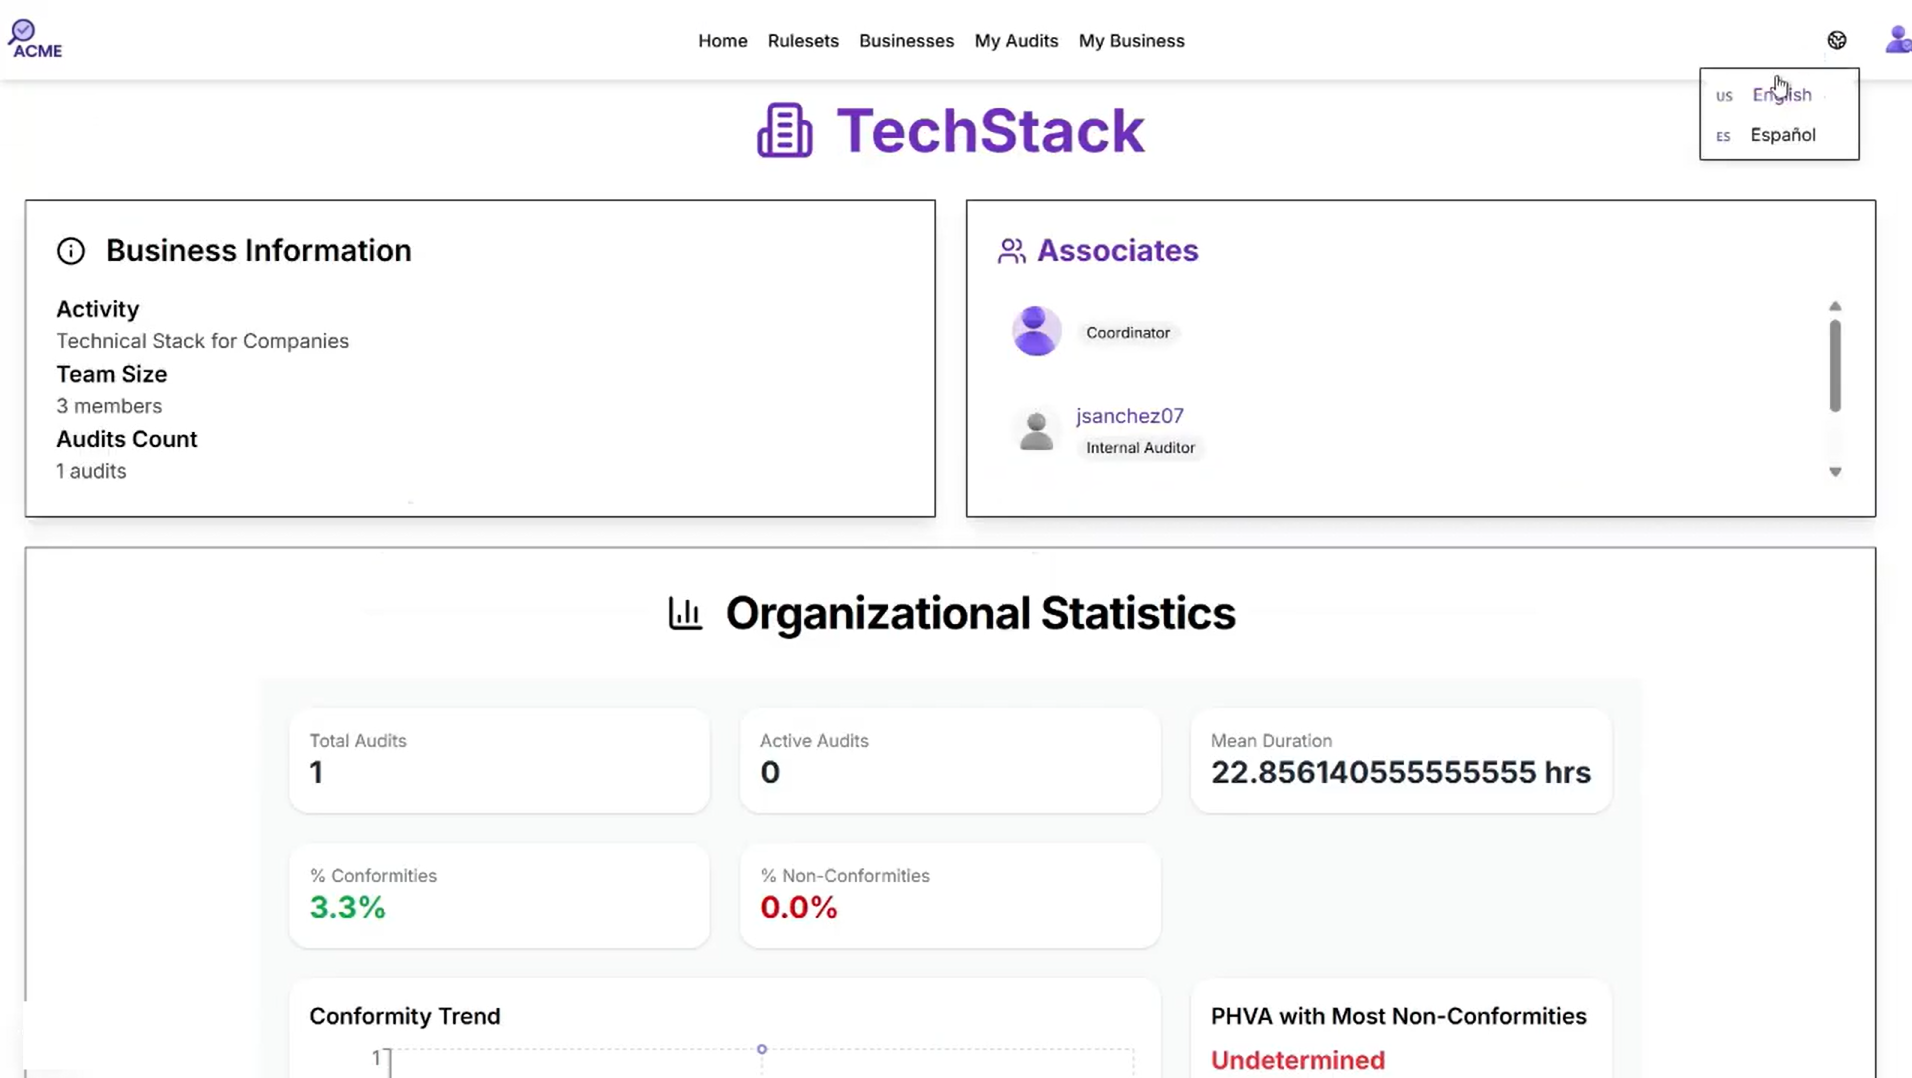
Task: Click the Organizational Statistics chart icon
Action: pyautogui.click(x=686, y=613)
